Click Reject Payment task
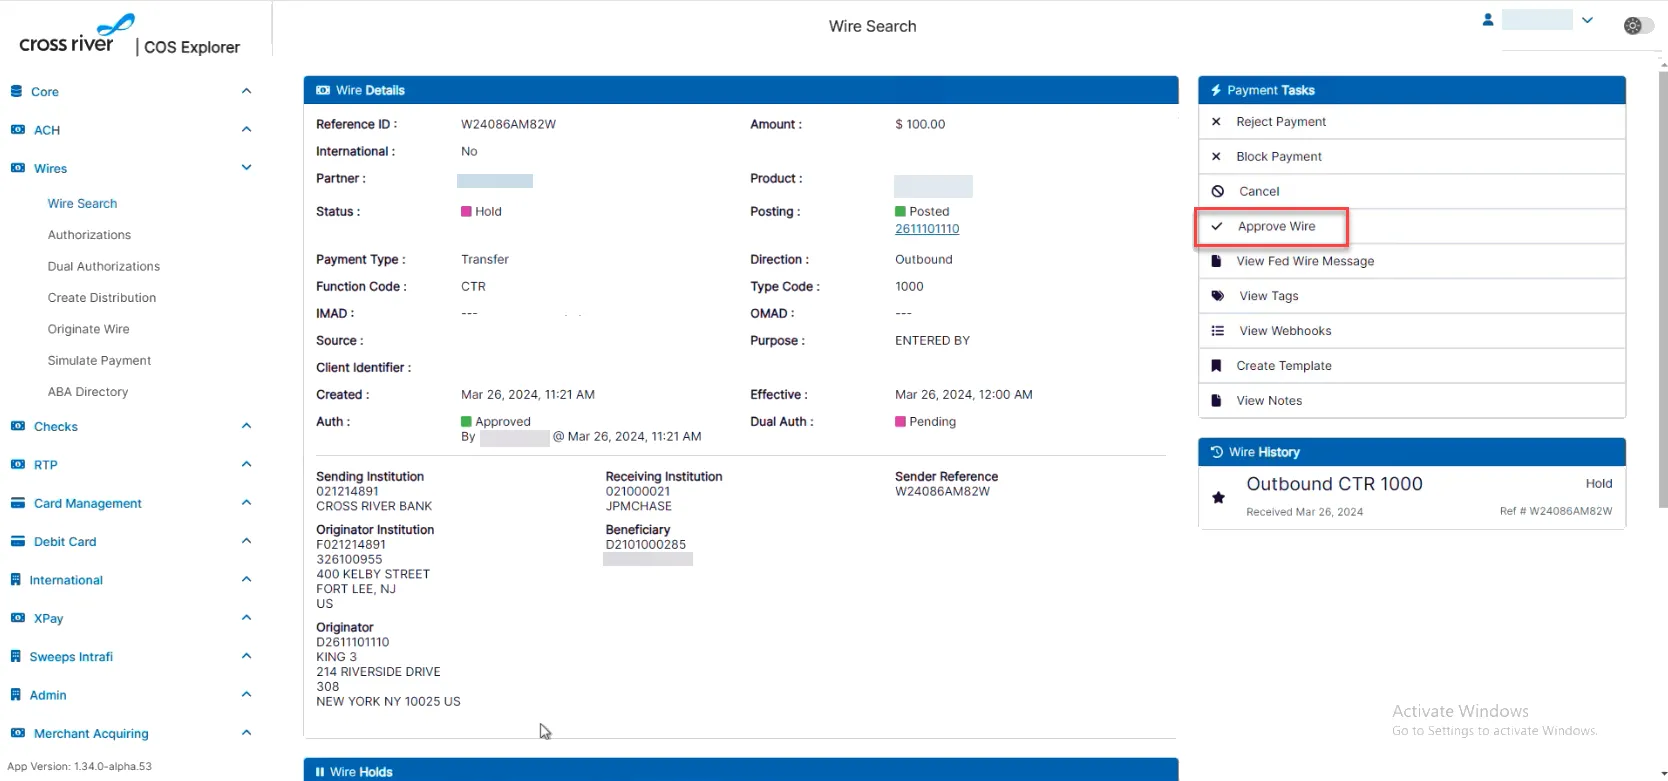Image resolution: width=1668 pixels, height=781 pixels. coord(1412,122)
